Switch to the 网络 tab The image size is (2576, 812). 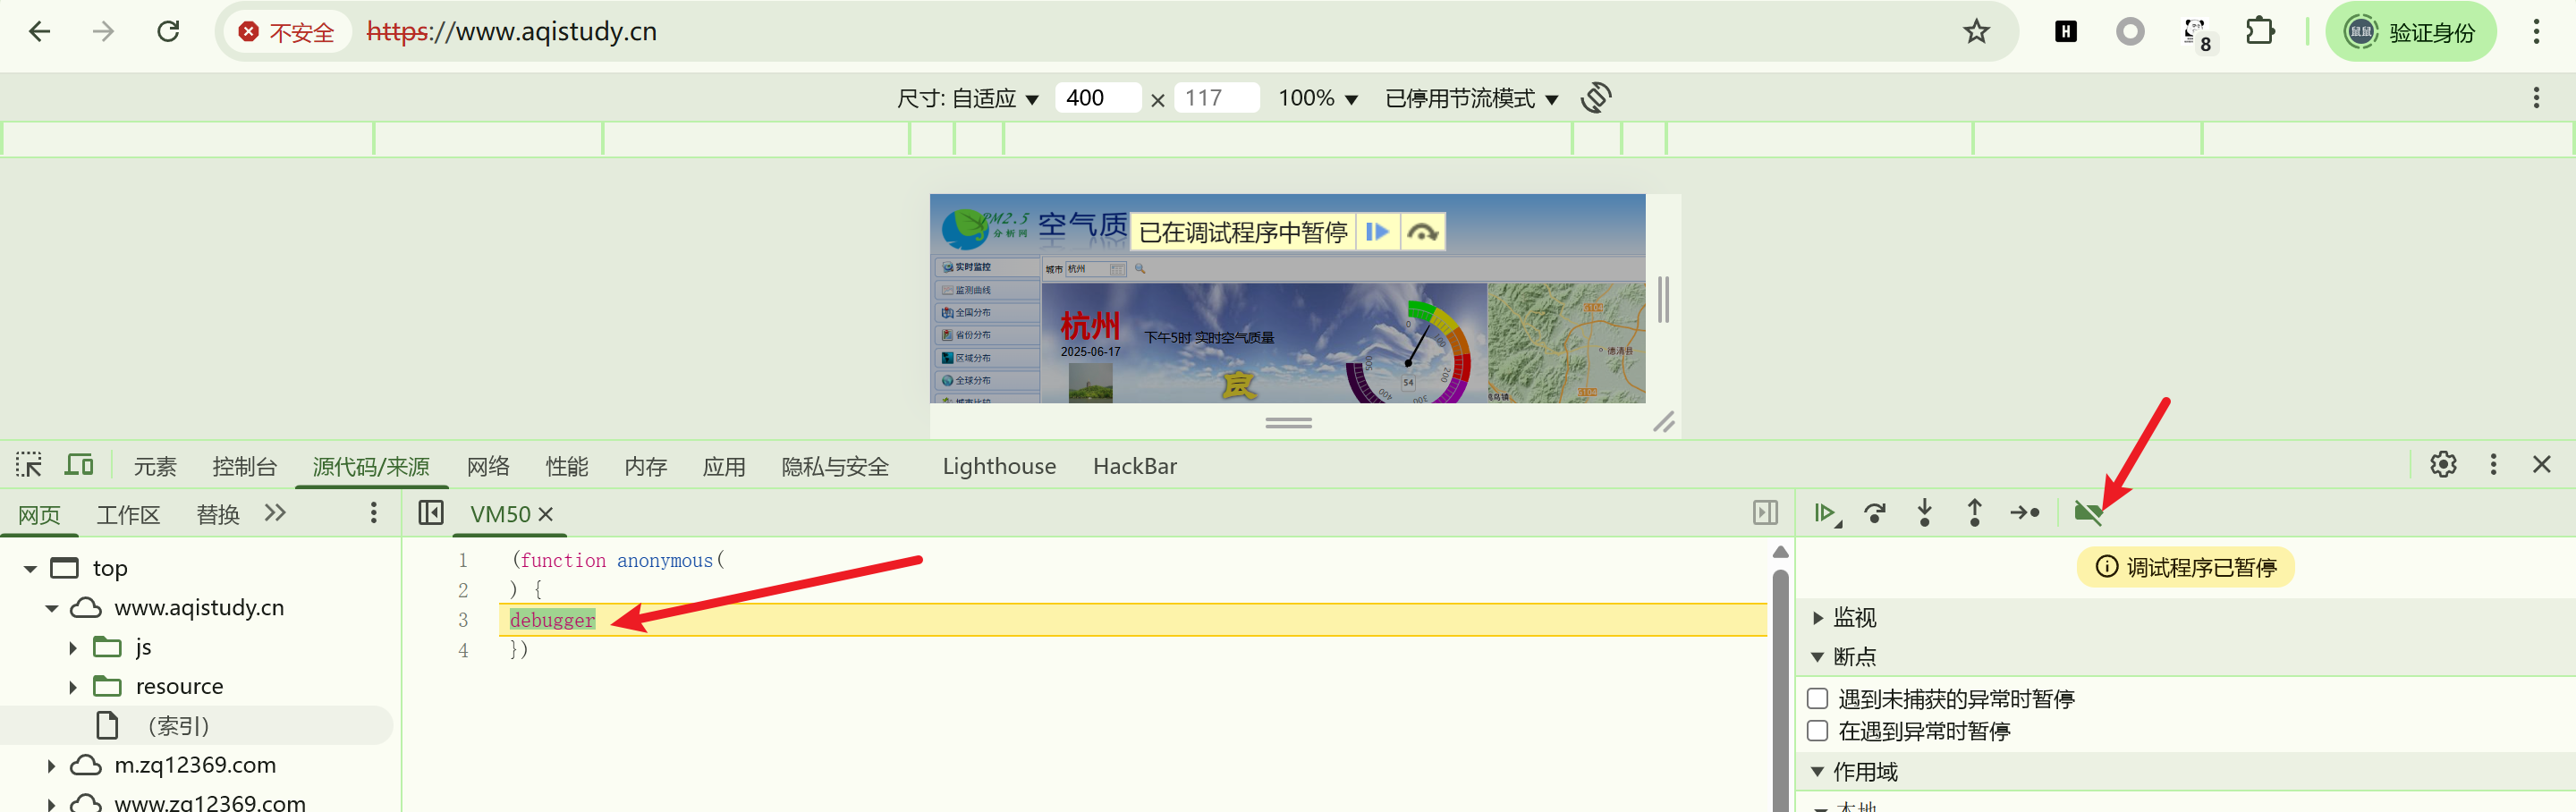(488, 466)
